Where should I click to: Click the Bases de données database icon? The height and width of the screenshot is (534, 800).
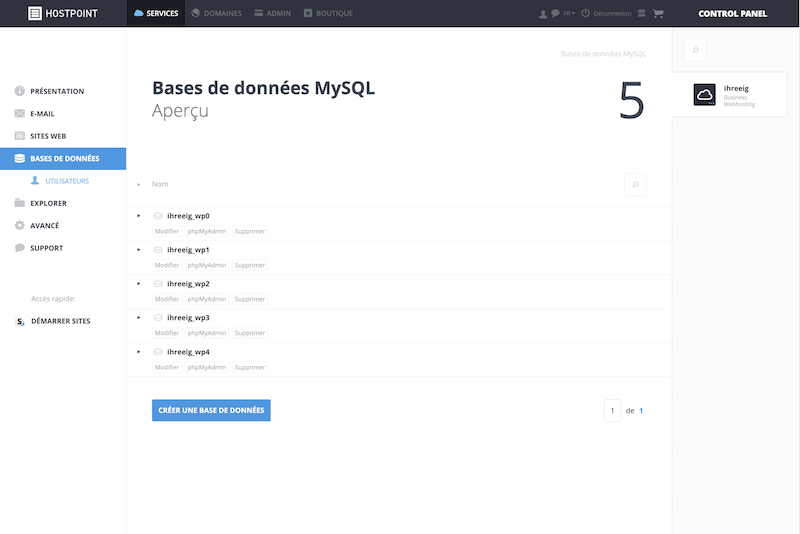tap(19, 158)
